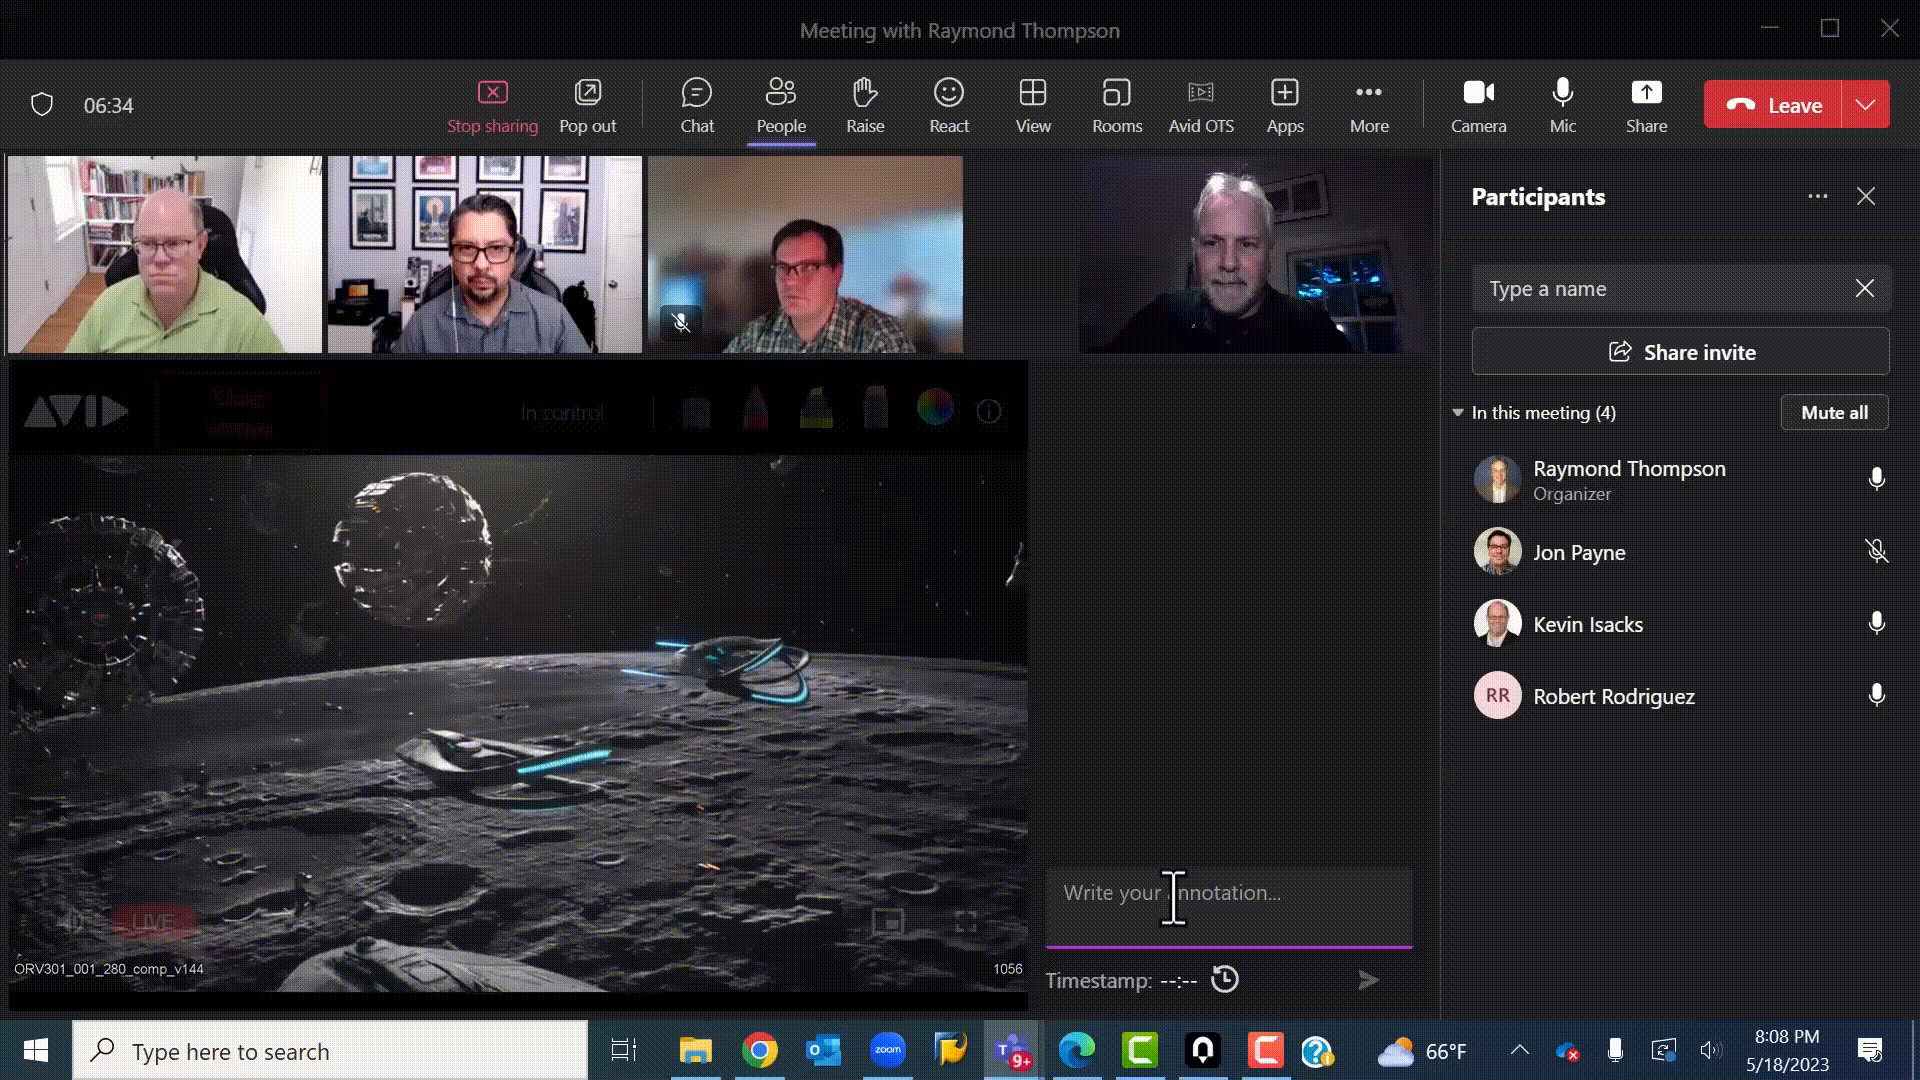
Task: Click Mute all participants
Action: click(1835, 413)
